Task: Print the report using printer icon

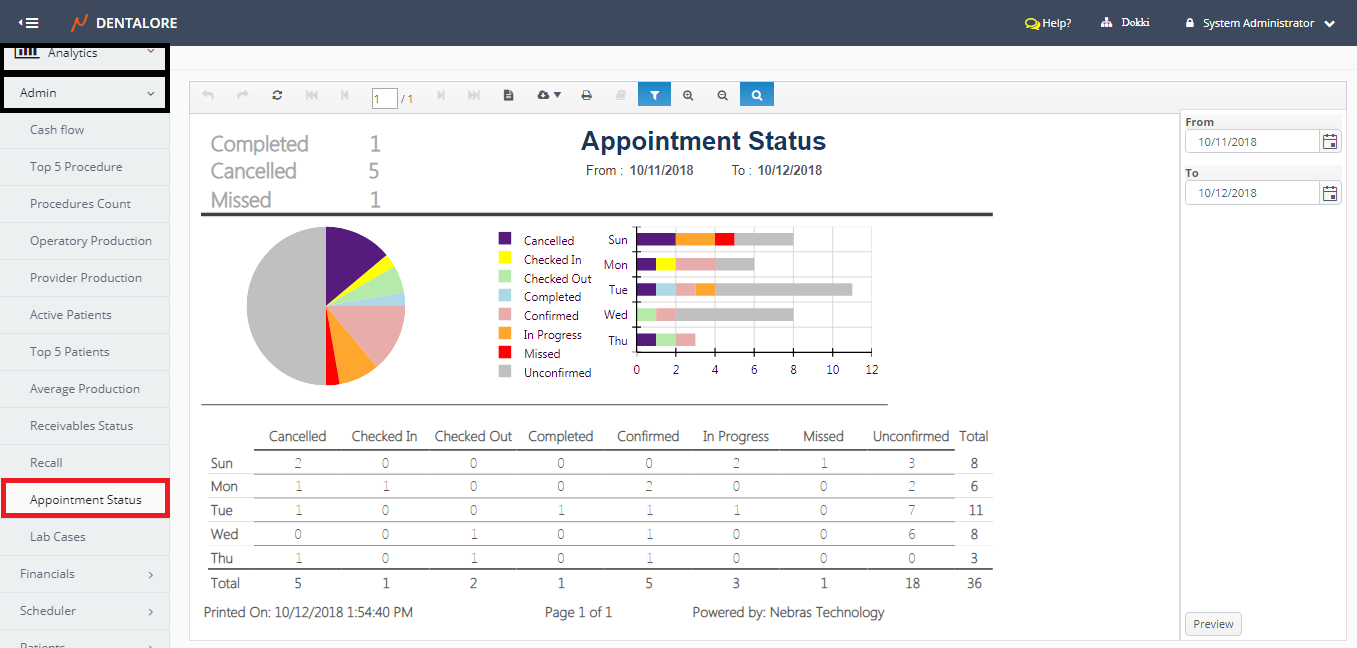Action: pos(587,95)
